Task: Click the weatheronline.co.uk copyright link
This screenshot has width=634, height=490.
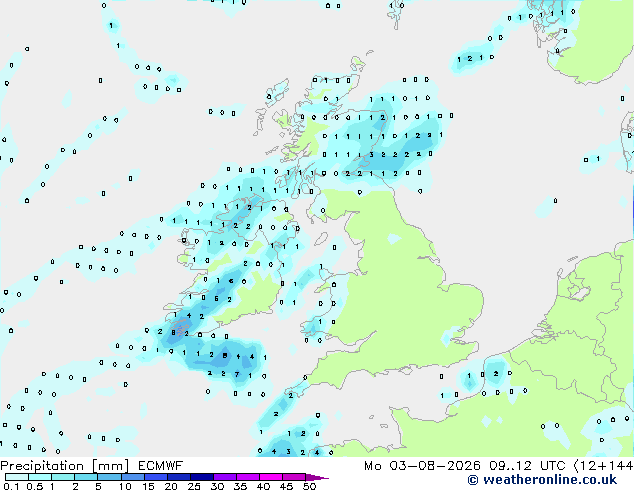Action: click(x=542, y=480)
